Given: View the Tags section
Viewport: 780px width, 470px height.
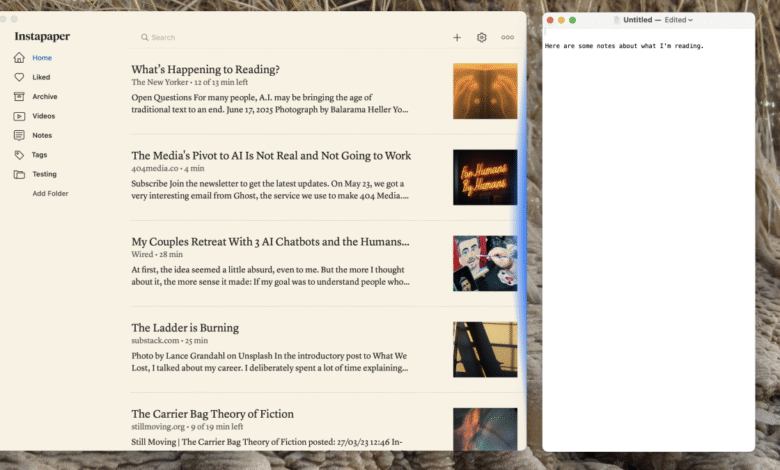Looking at the screenshot, I should [x=39, y=155].
